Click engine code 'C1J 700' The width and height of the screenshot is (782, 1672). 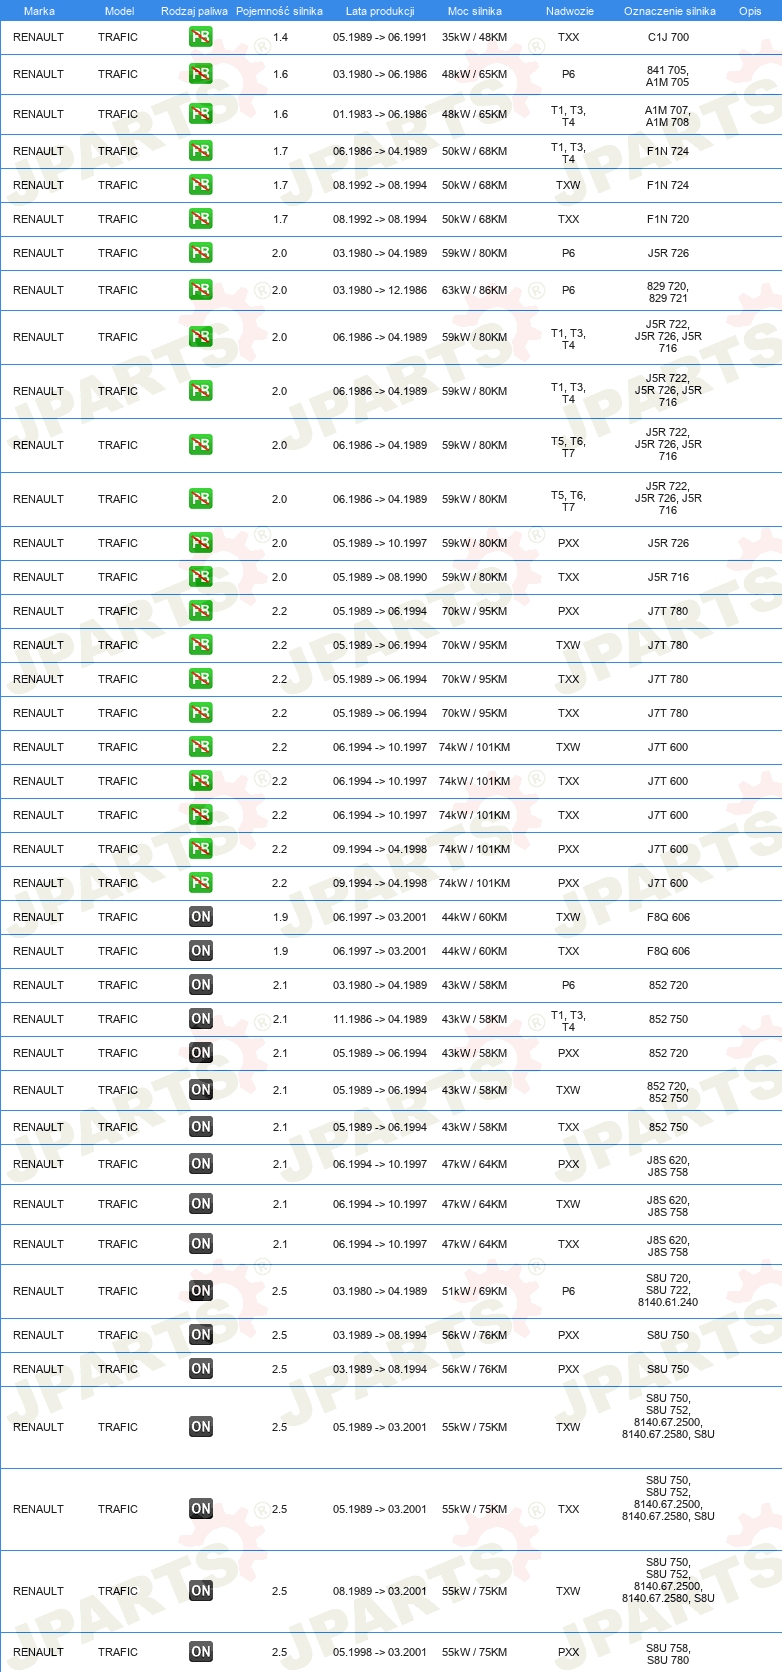668,37
